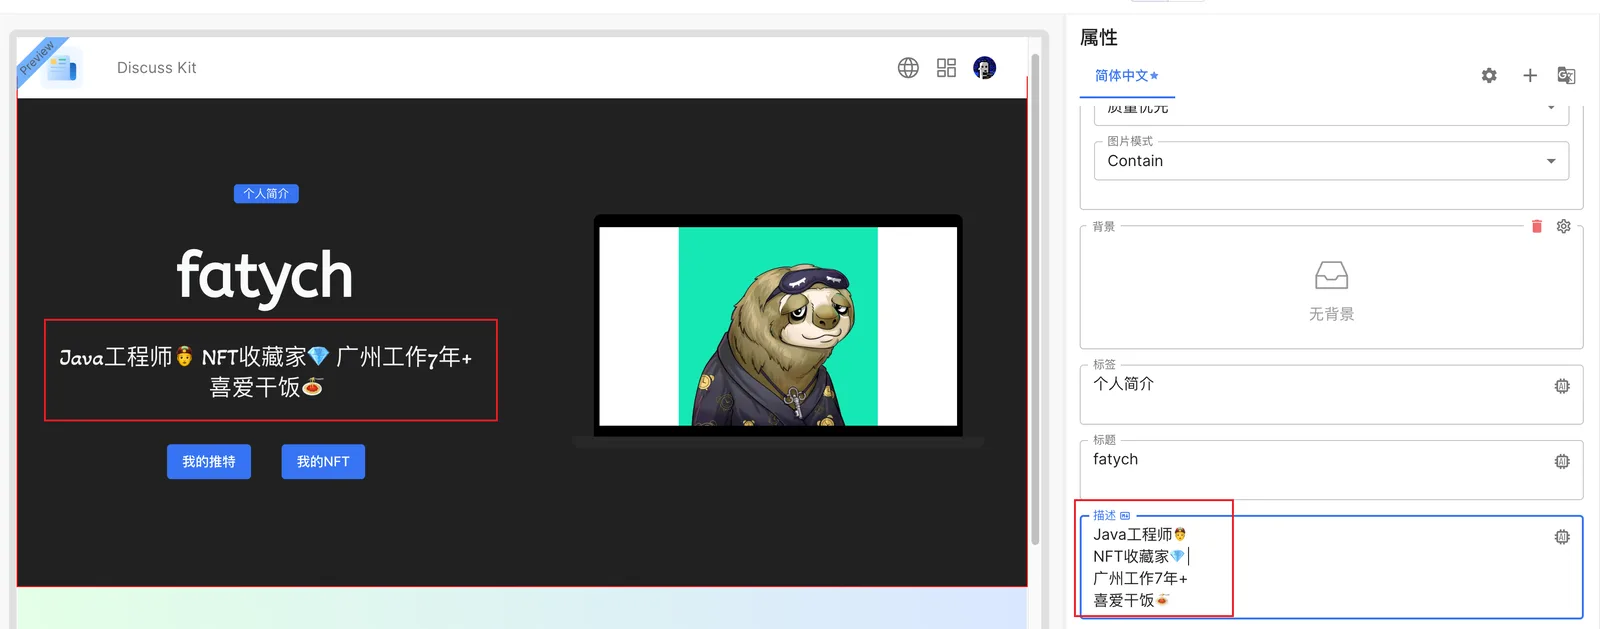Open 背景 section settings gear
This screenshot has width=1600, height=629.
click(1563, 227)
